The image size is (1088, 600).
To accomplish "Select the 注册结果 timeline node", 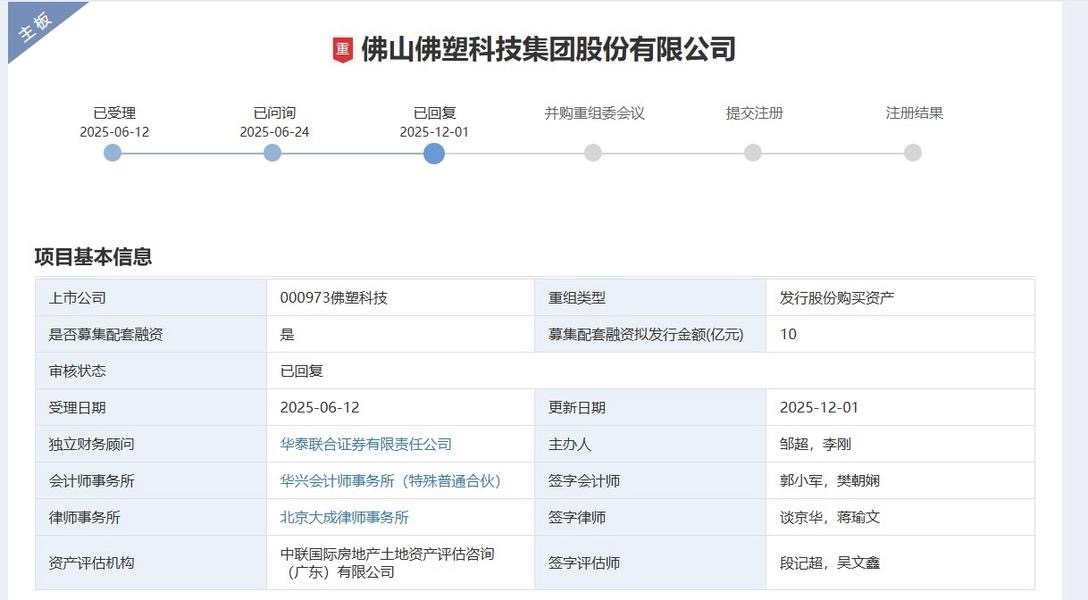I will (913, 153).
